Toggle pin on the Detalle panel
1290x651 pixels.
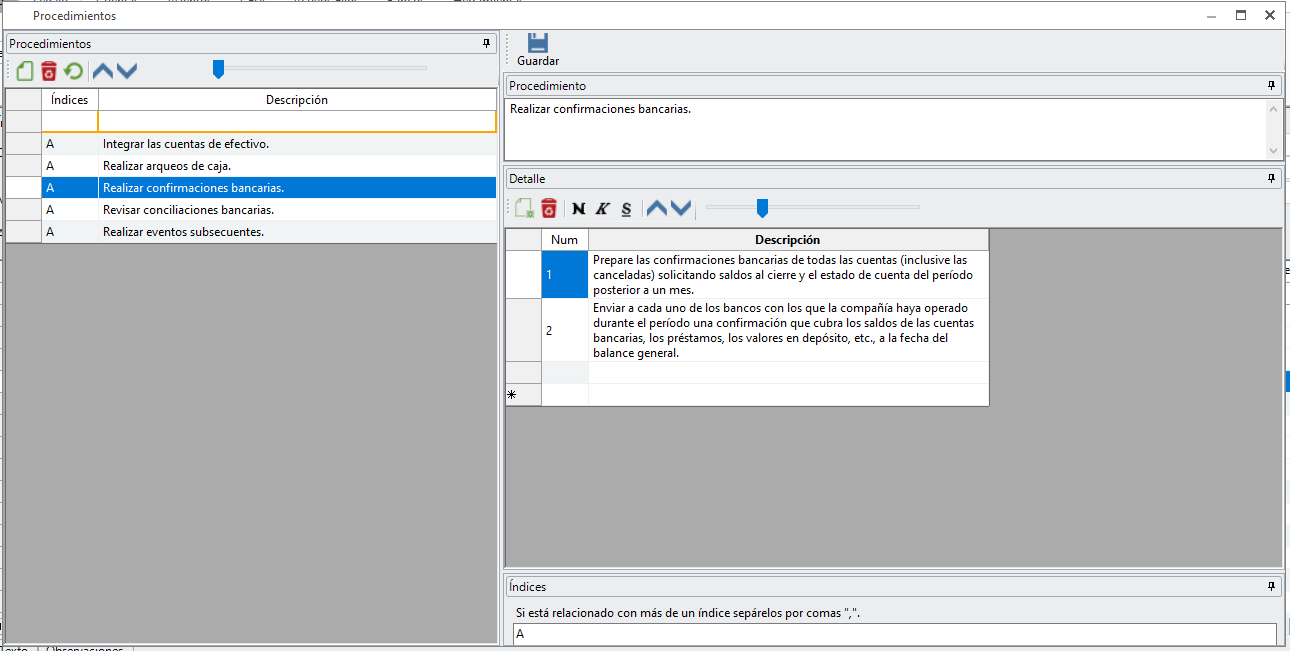pyautogui.click(x=1272, y=178)
